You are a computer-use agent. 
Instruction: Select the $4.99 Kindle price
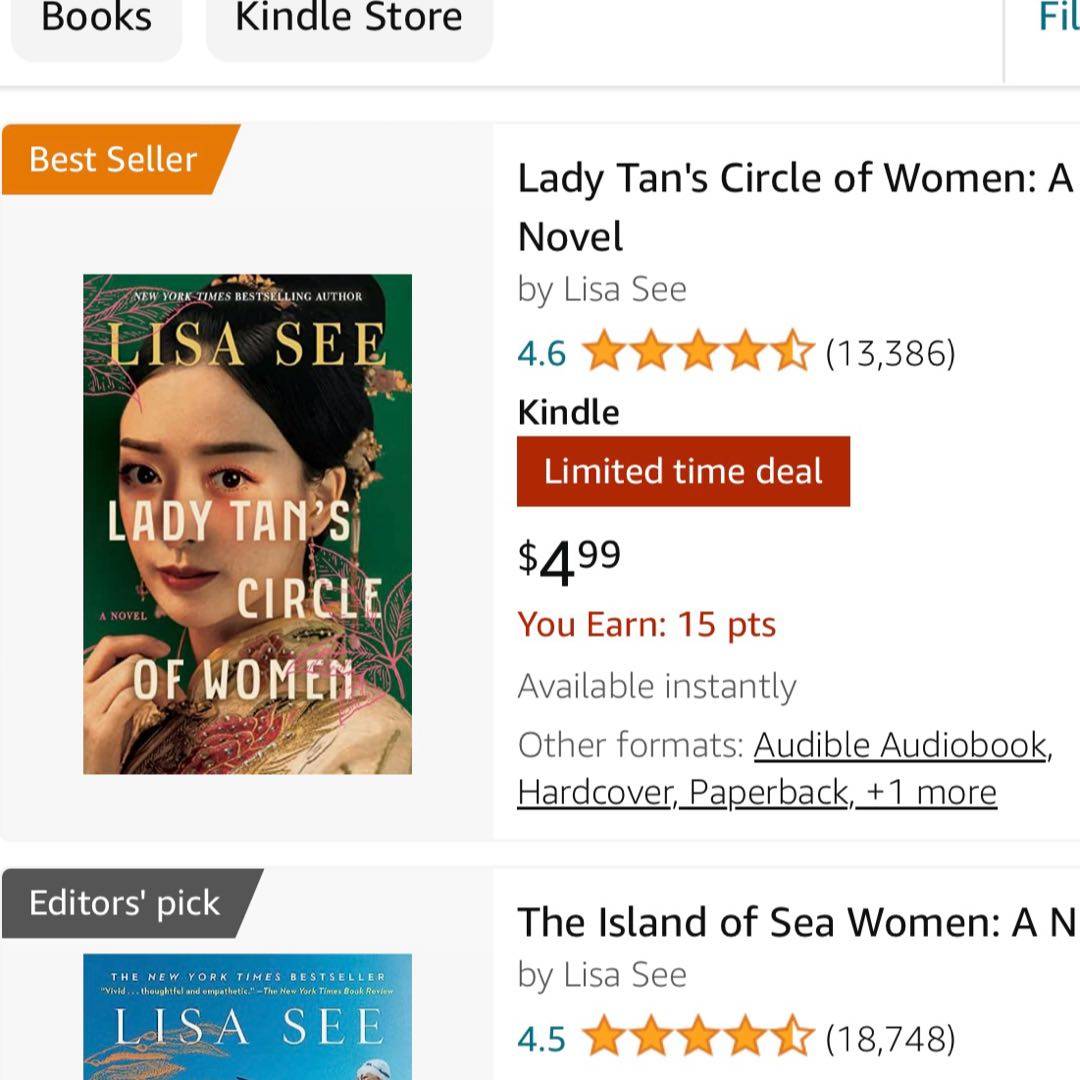pos(569,560)
